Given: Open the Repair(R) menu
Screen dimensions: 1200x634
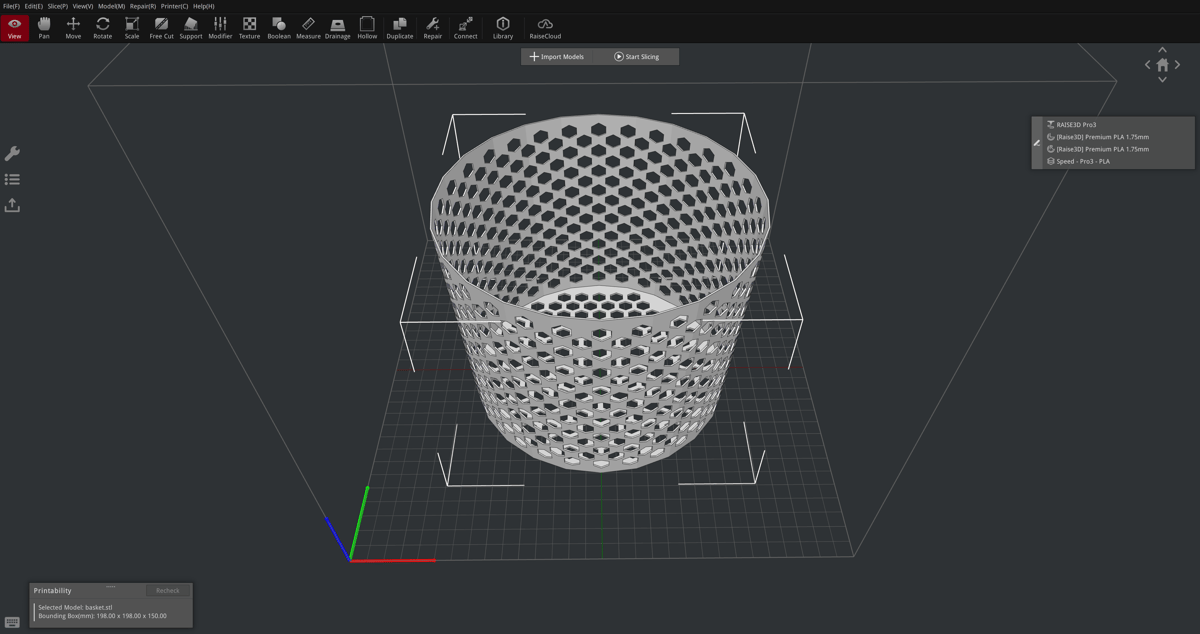Looking at the screenshot, I should tap(143, 6).
